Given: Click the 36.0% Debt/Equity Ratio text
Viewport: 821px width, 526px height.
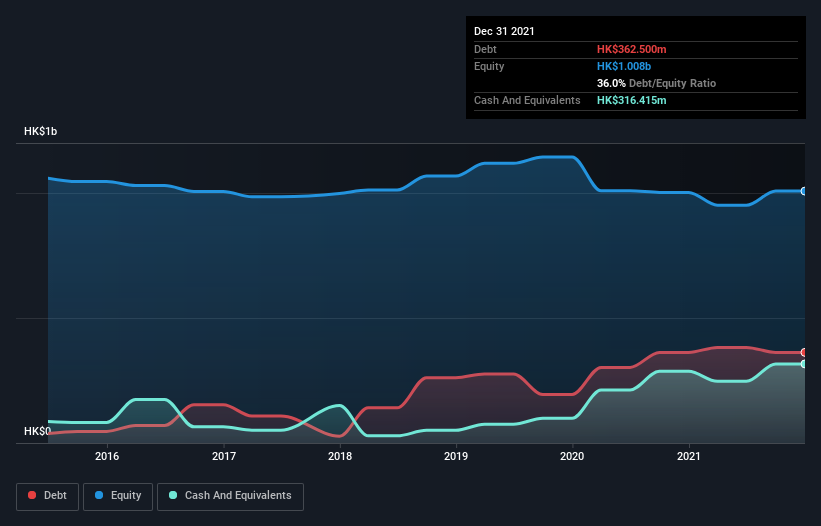Looking at the screenshot, I should tap(656, 83).
